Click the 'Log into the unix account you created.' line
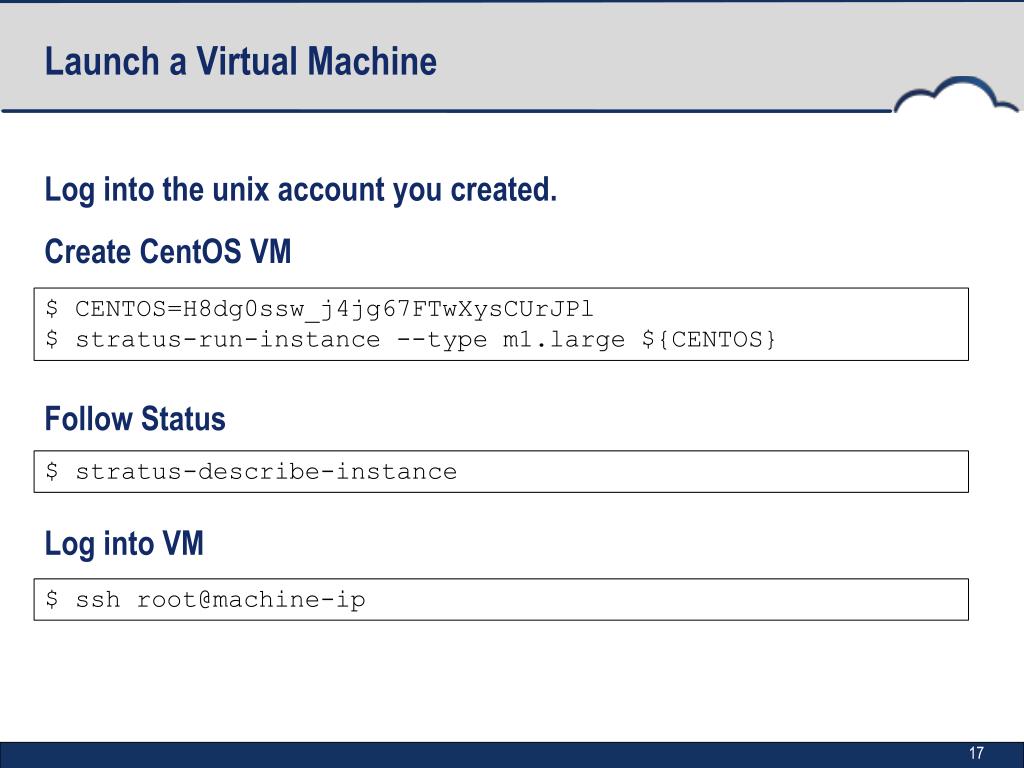The height and width of the screenshot is (768, 1024). click(x=300, y=190)
